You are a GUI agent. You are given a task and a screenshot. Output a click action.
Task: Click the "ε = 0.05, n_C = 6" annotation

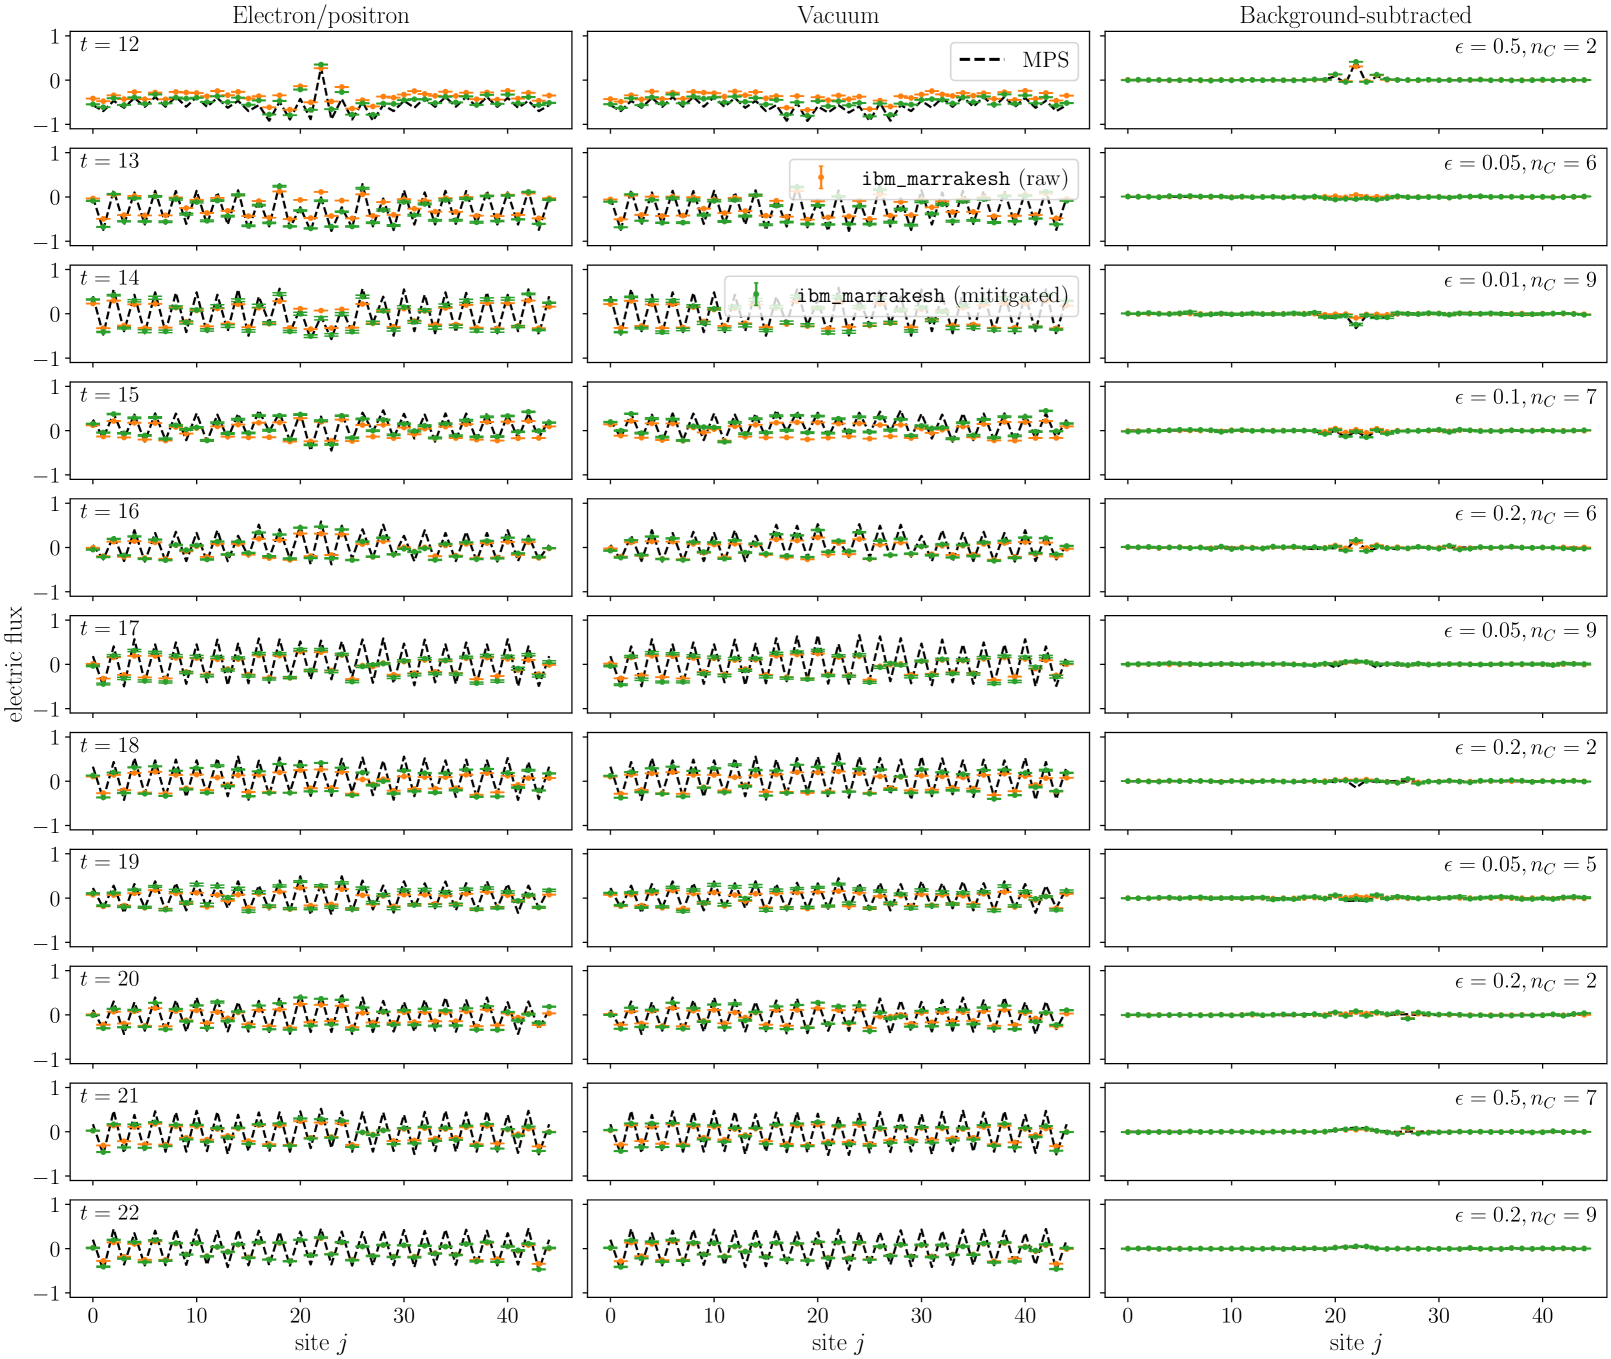pos(1520,163)
